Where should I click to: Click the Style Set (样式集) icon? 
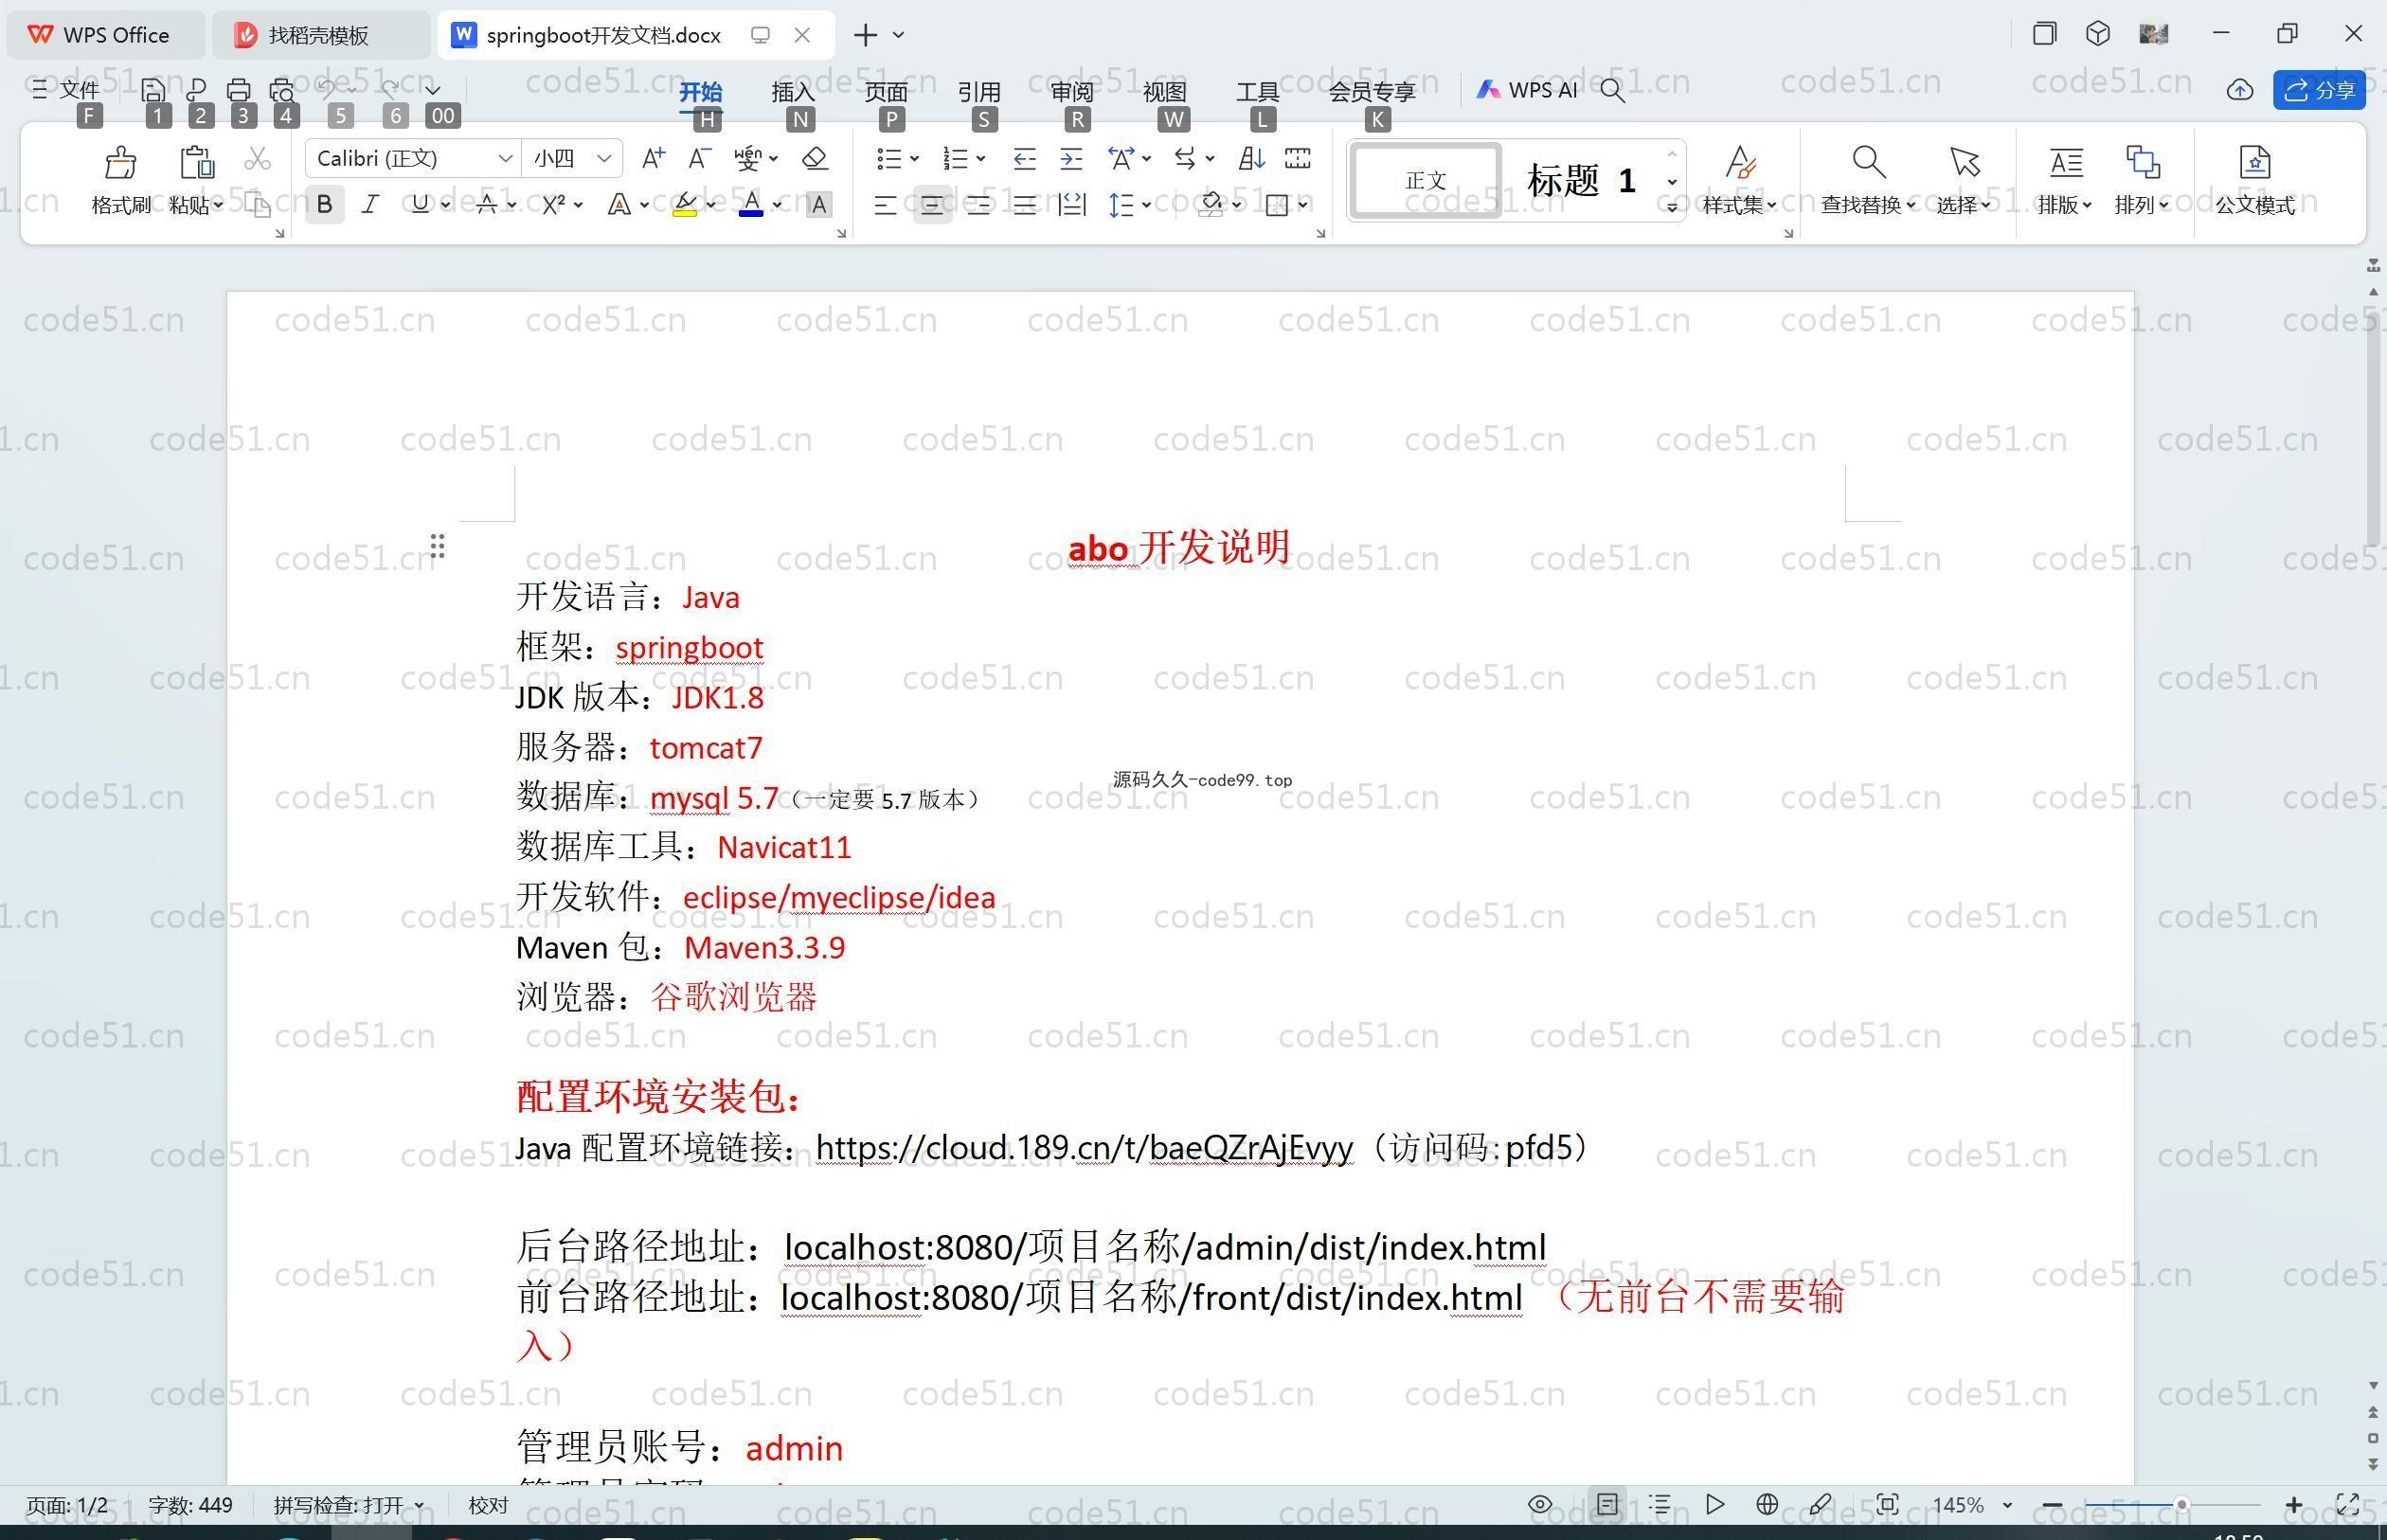(x=1740, y=162)
